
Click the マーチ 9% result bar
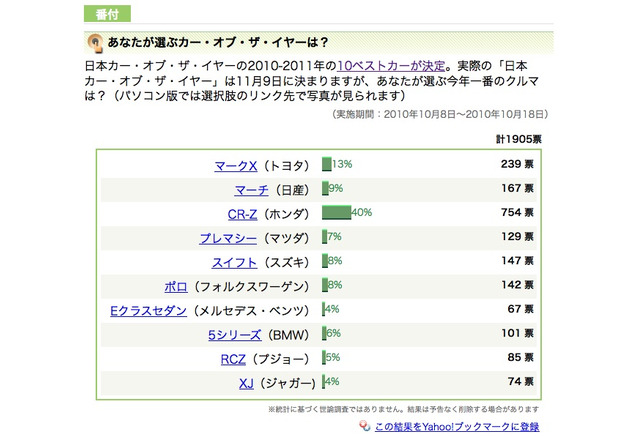pos(325,188)
